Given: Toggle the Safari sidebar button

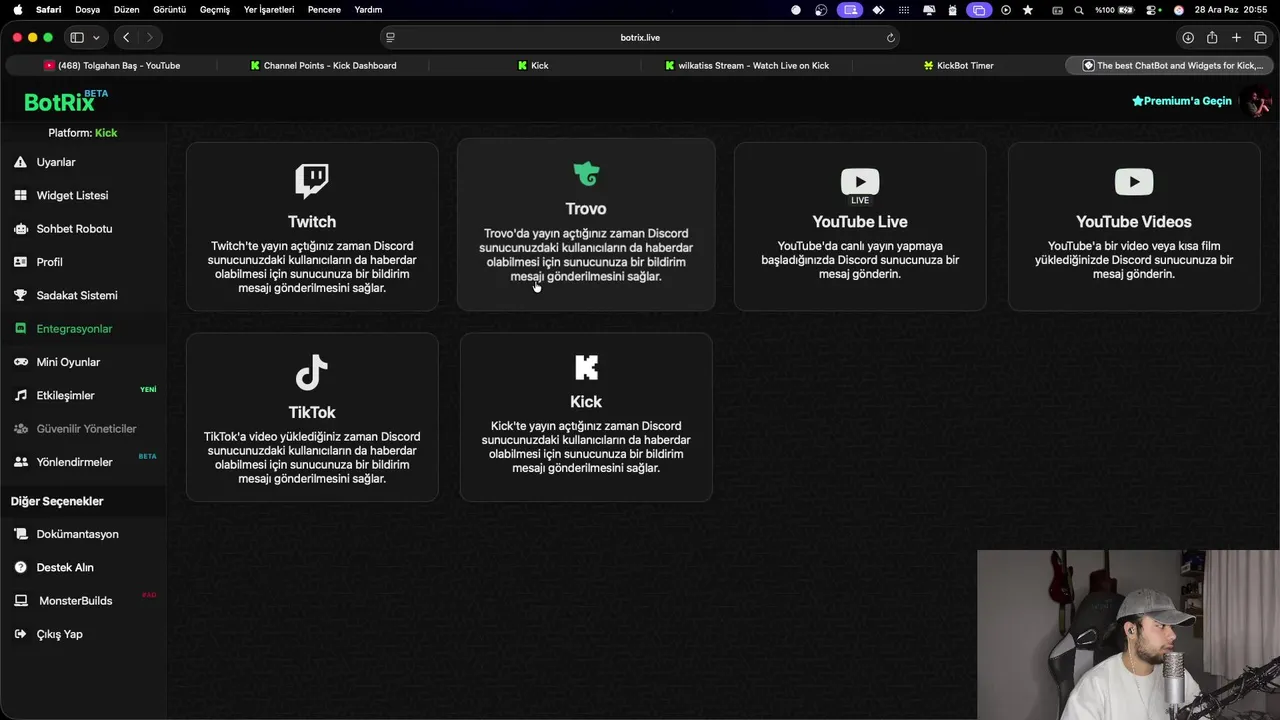Looking at the screenshot, I should (x=77, y=37).
